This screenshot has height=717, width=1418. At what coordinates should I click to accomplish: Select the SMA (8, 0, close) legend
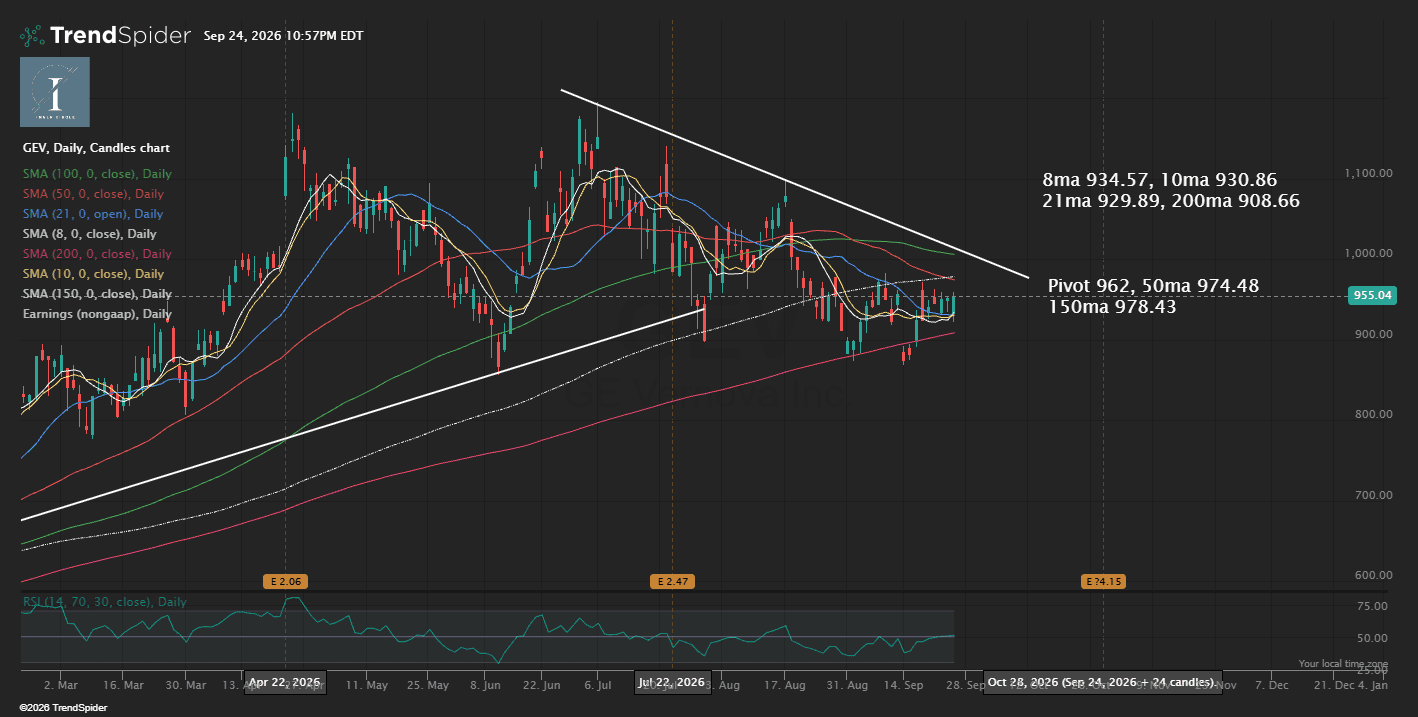pyautogui.click(x=90, y=234)
